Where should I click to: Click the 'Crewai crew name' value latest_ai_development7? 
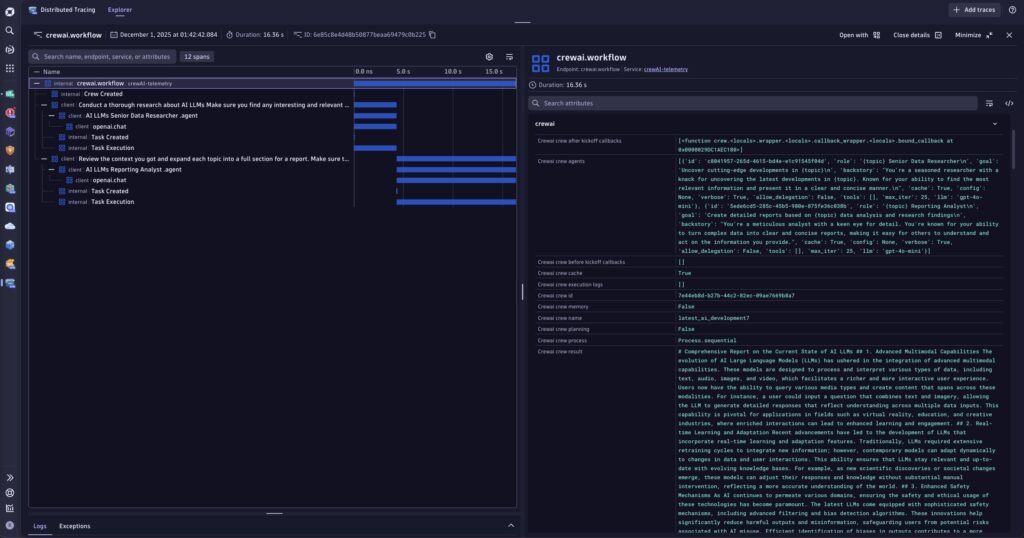click(713, 318)
